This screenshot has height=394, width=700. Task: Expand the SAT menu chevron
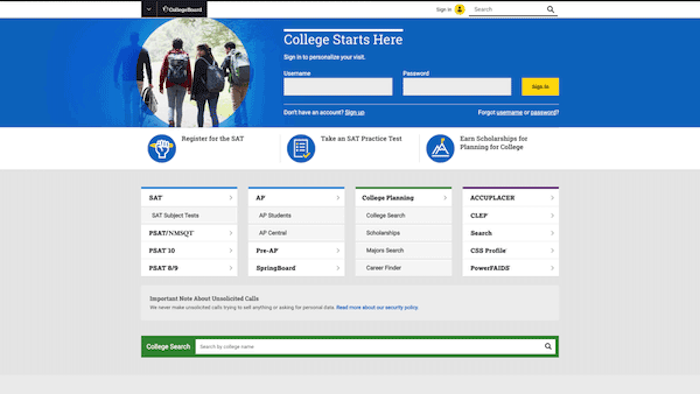[231, 198]
